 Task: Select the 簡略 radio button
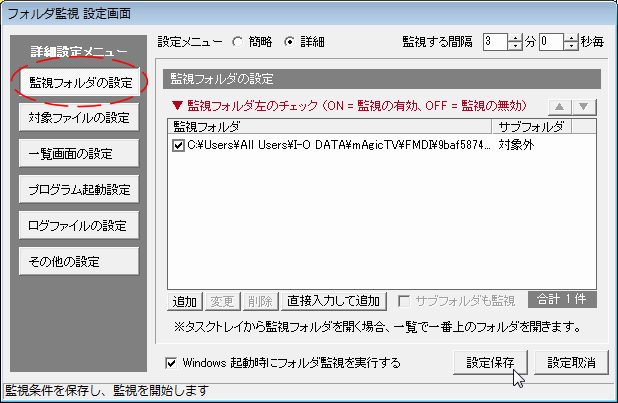point(237,42)
